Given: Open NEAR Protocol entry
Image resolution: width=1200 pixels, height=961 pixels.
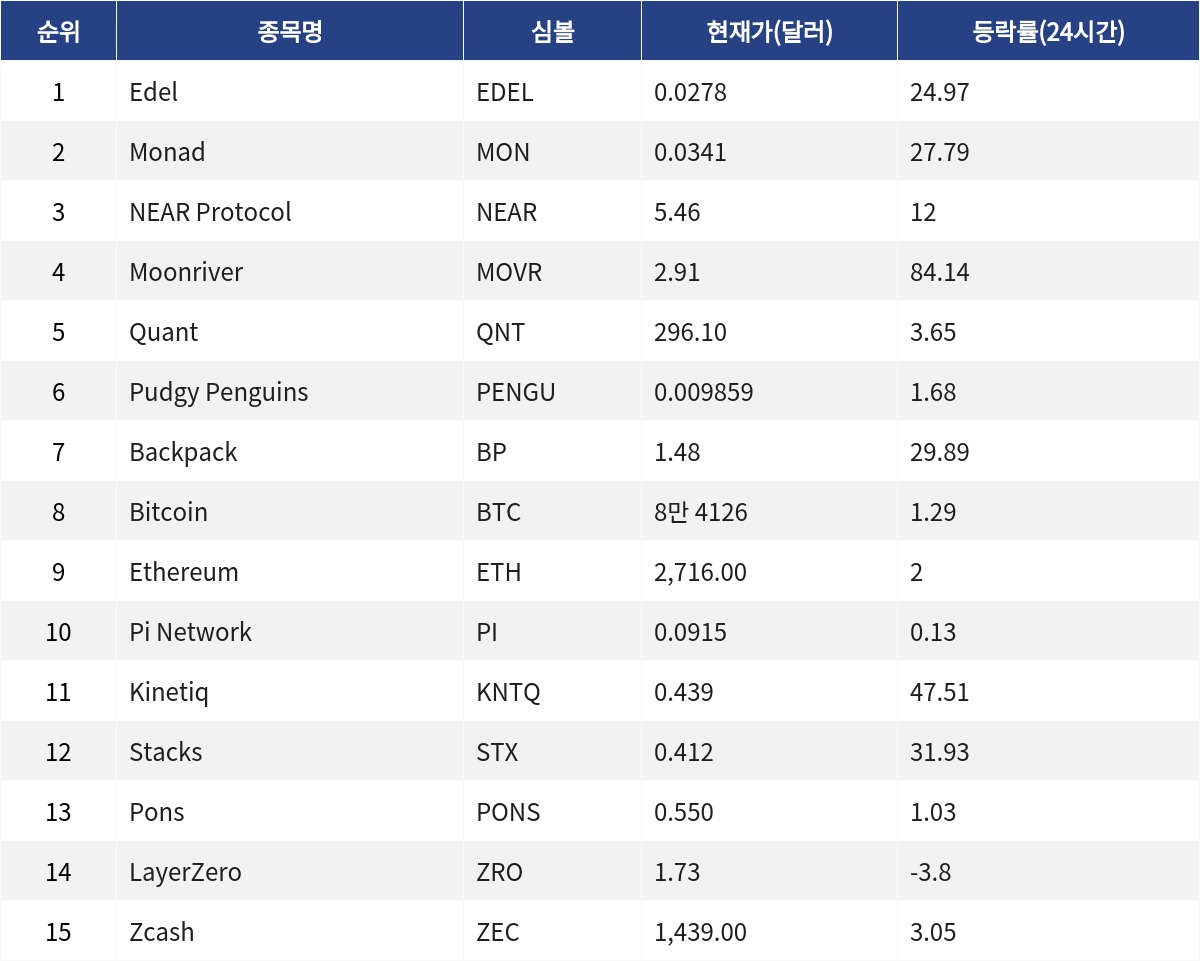Looking at the screenshot, I should pos(210,212).
